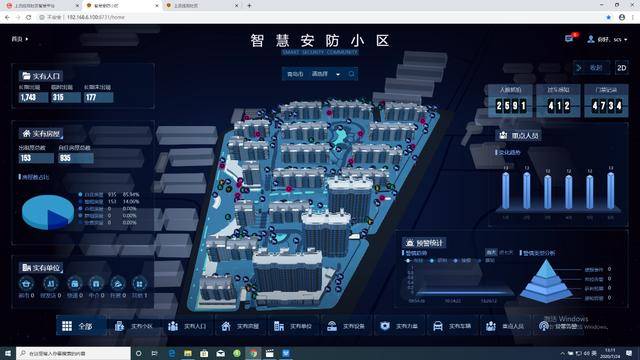Toggle 出租房屋 153 legend entry in pie chart
640x360 pixels.
coord(109,202)
